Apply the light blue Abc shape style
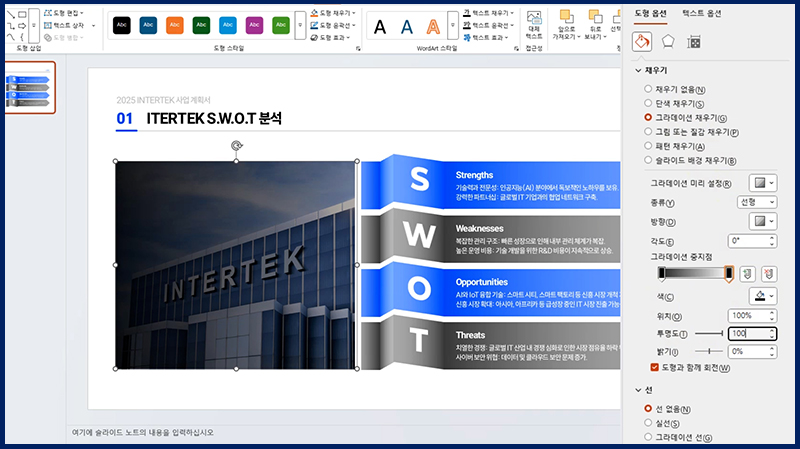Image resolution: width=800 pixels, height=449 pixels. [228, 25]
